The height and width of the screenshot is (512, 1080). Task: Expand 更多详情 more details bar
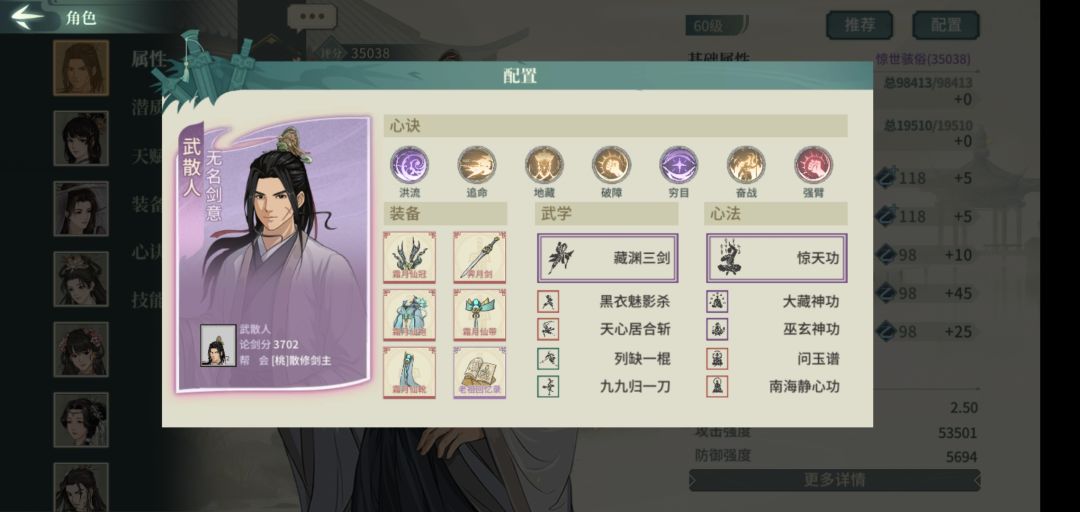click(x=834, y=480)
